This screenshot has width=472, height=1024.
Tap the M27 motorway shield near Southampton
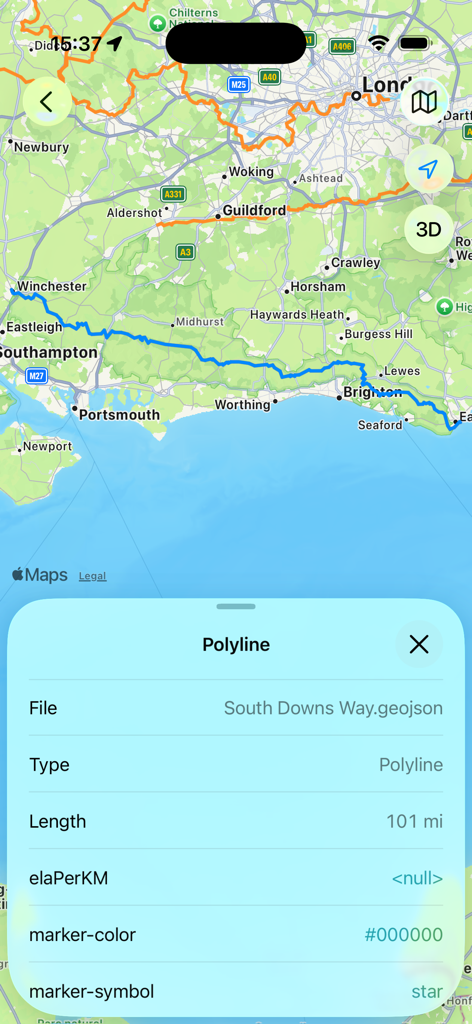point(37,376)
